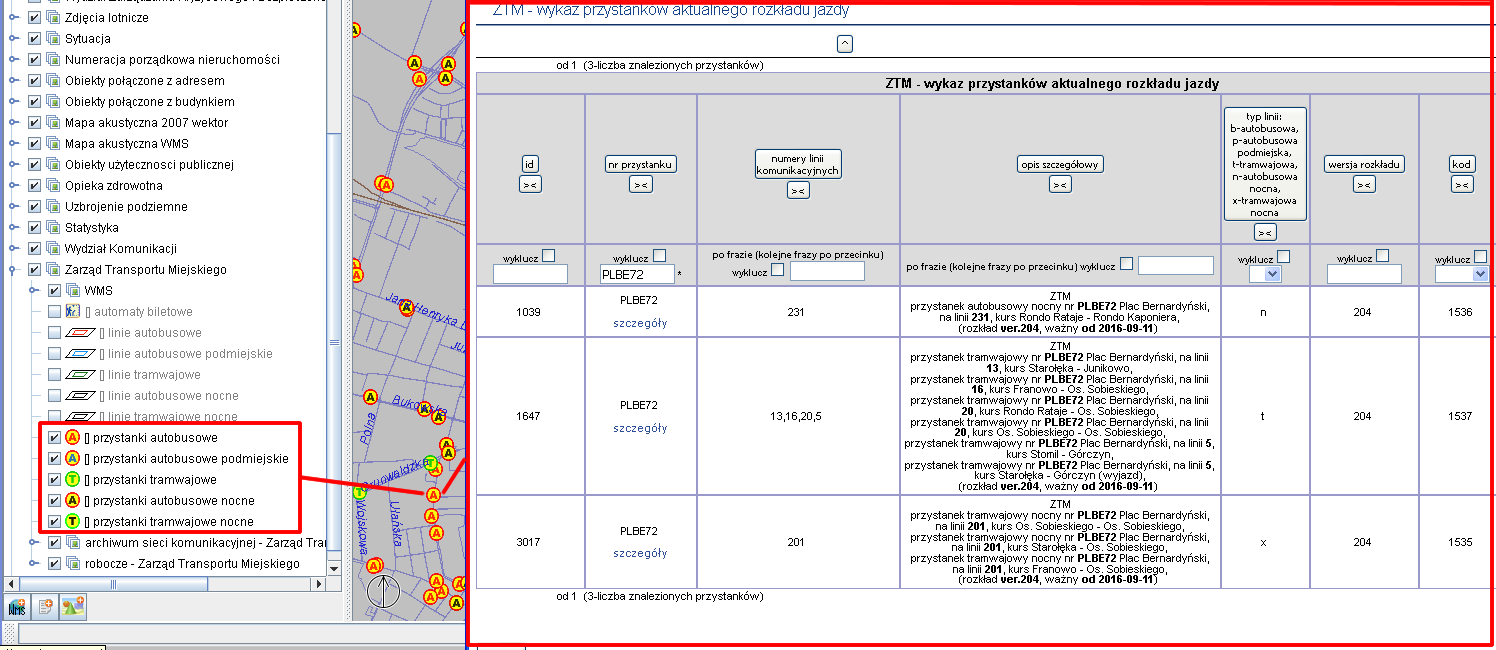This screenshot has height=650, width=1496.
Task: Expand the 'robocze - Zarząd Transportu Miejskiego' node
Action: [x=34, y=564]
